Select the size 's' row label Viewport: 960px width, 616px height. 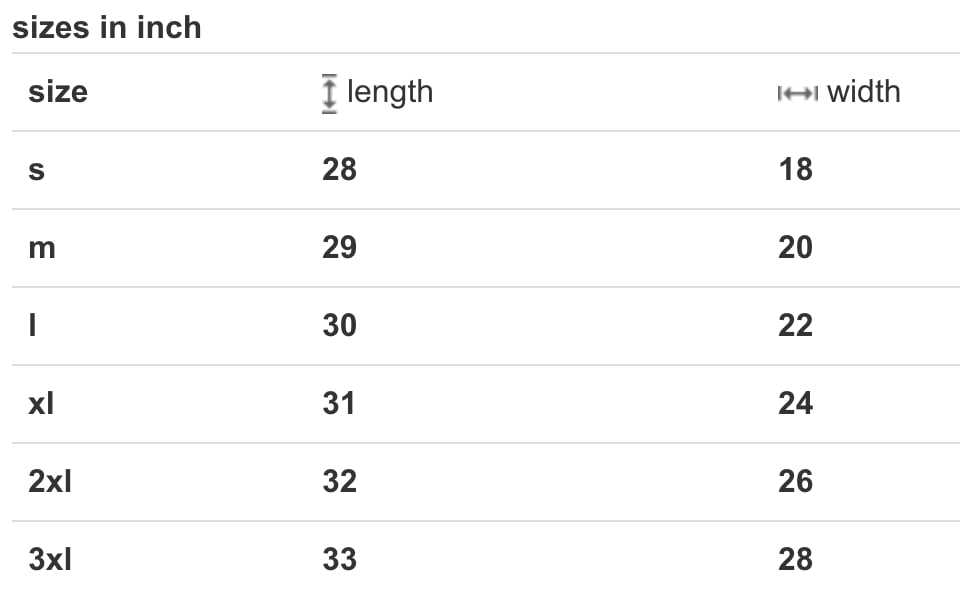click(36, 170)
